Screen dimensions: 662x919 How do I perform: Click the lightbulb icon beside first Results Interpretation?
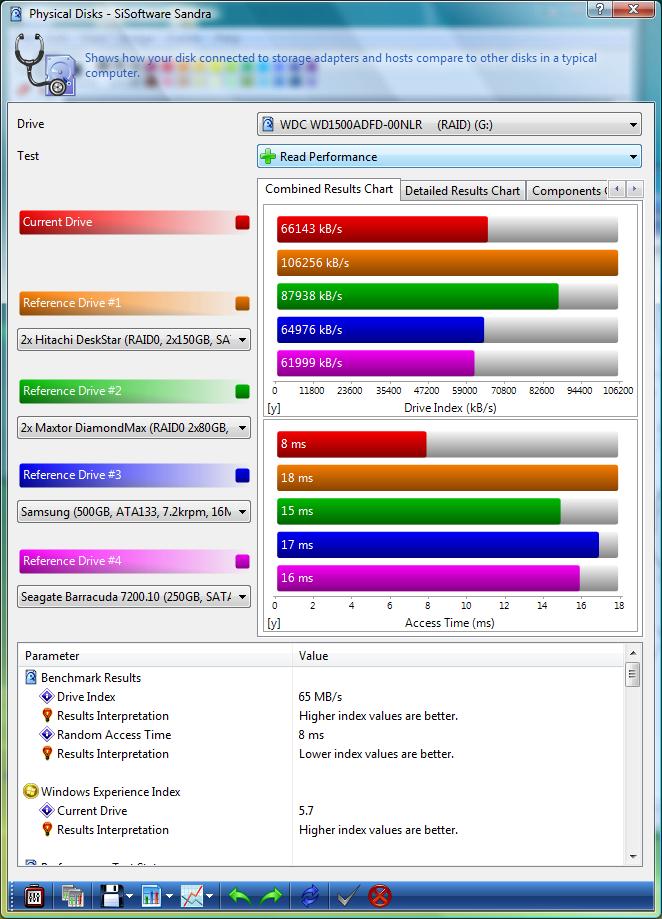47,715
